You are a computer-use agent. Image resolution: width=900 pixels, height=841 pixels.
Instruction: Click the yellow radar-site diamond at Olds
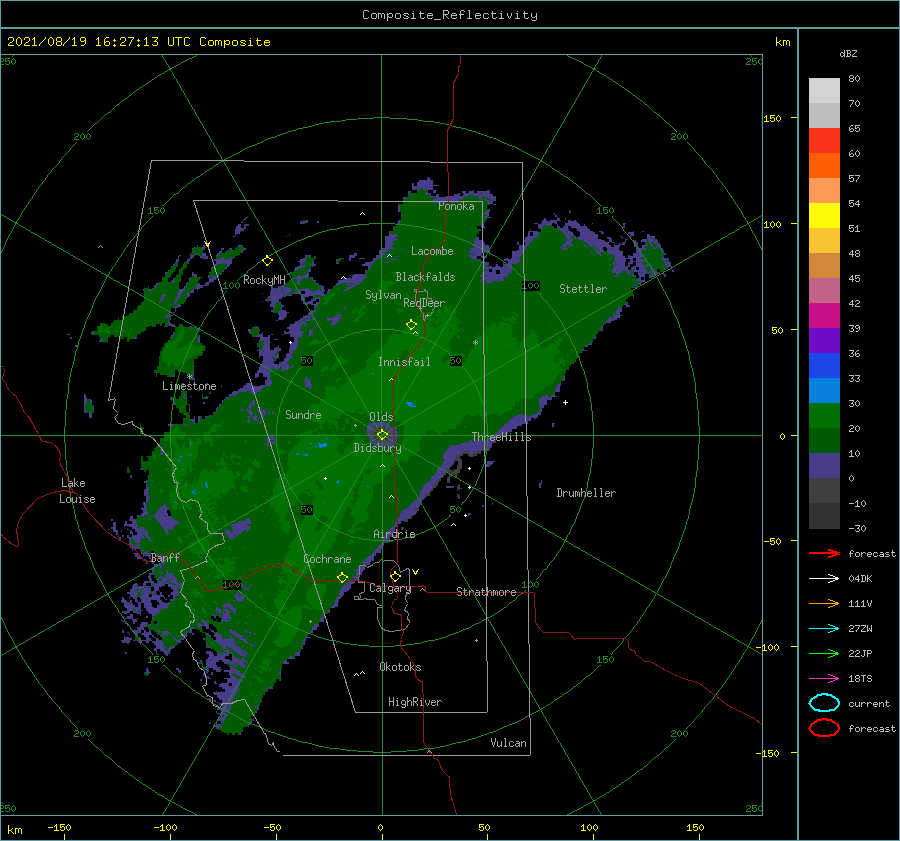pos(382,435)
